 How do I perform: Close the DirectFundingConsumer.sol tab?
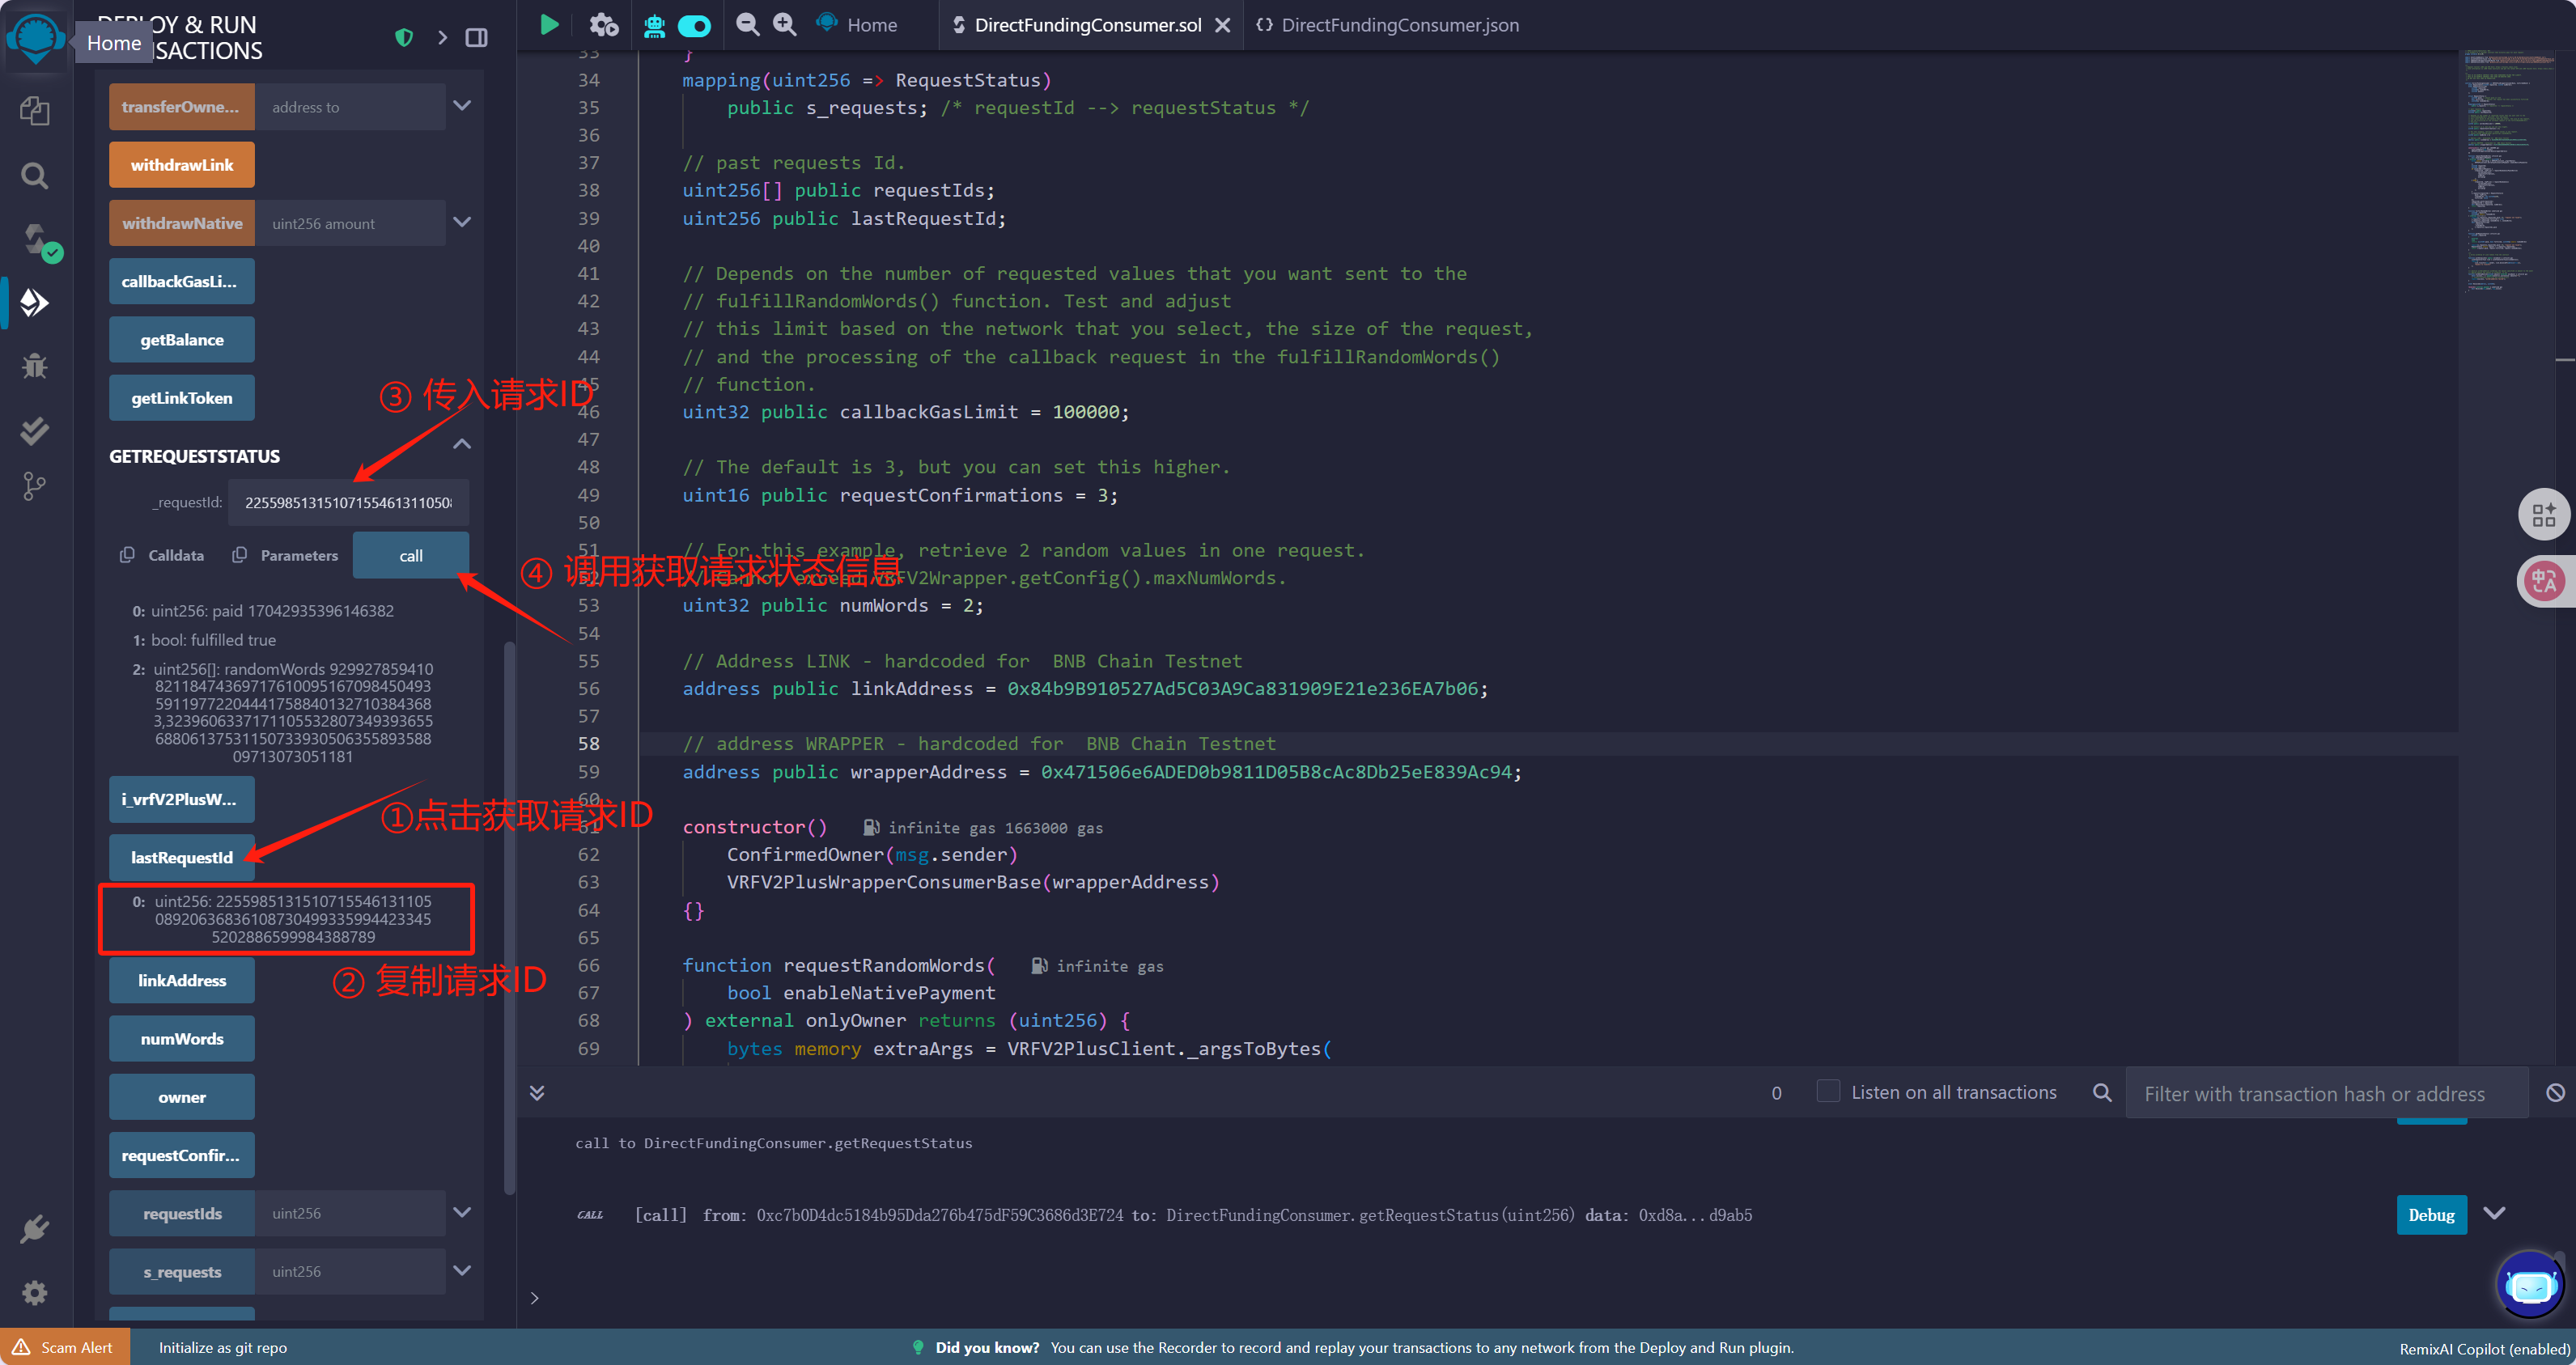point(1222,25)
